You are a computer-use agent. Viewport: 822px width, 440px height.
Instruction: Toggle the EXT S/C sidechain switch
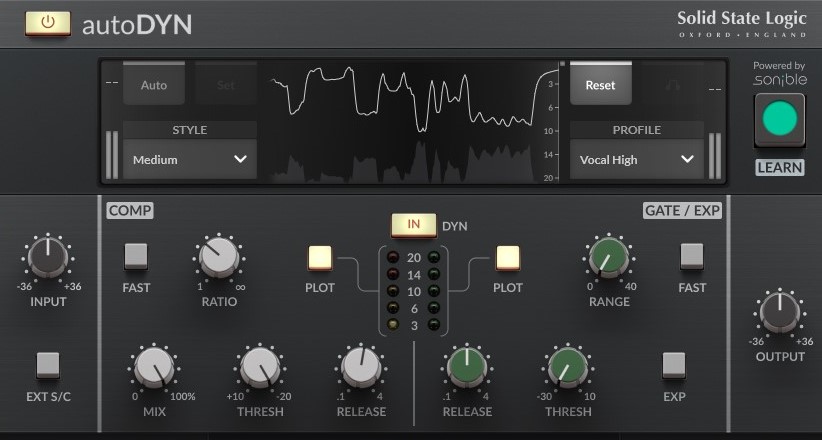click(x=48, y=365)
